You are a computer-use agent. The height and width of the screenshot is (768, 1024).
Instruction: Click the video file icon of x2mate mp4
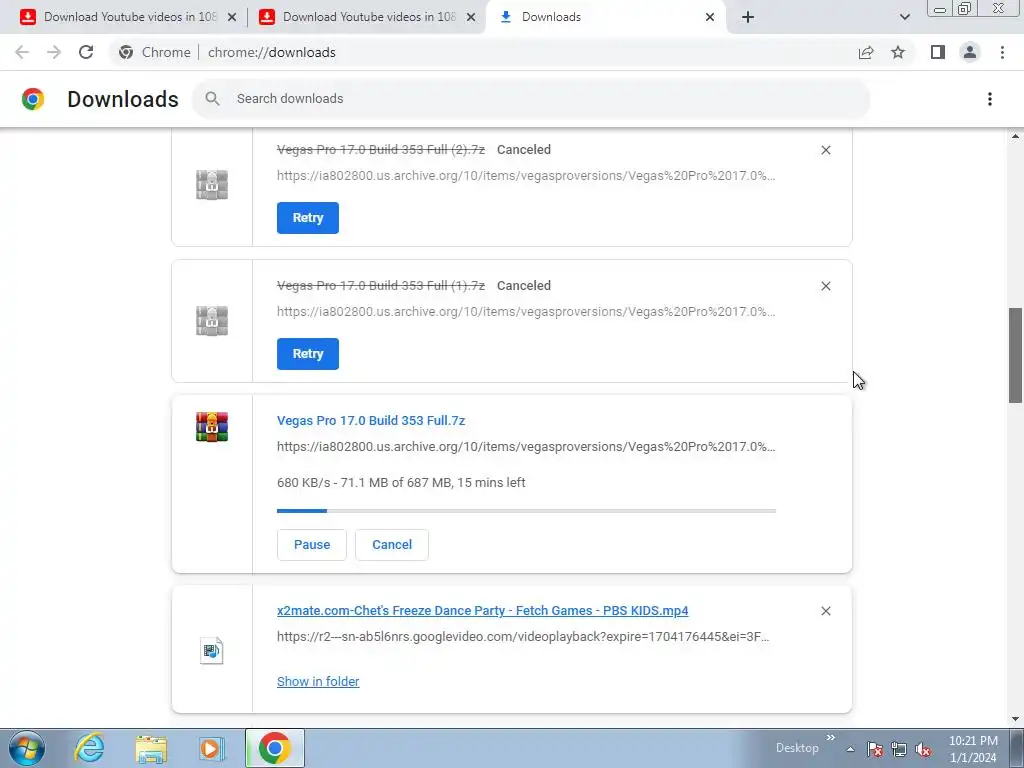[x=212, y=650]
